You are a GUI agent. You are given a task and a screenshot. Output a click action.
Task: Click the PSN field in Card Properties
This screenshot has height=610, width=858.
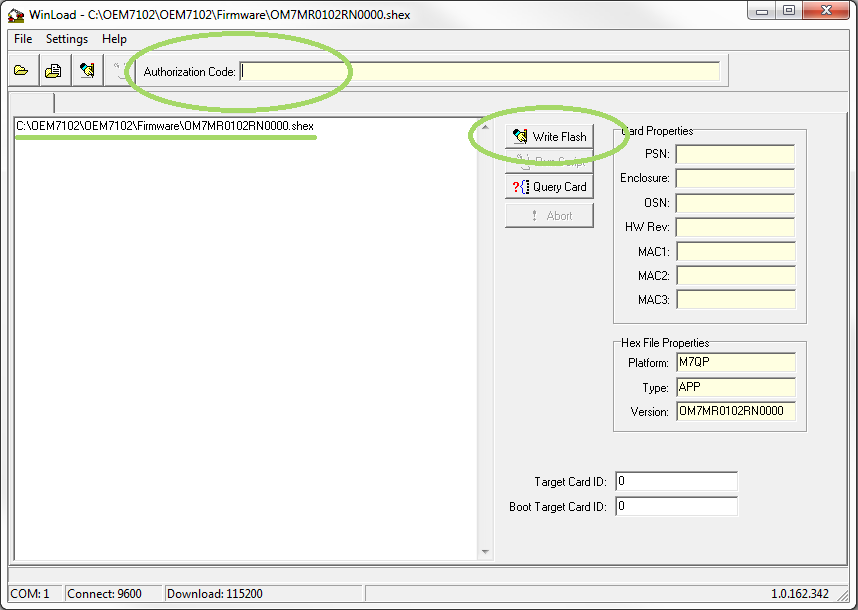pos(735,154)
